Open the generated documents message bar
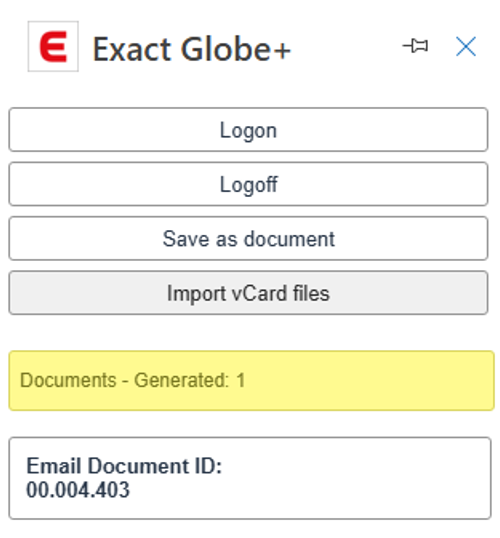 pos(251,381)
